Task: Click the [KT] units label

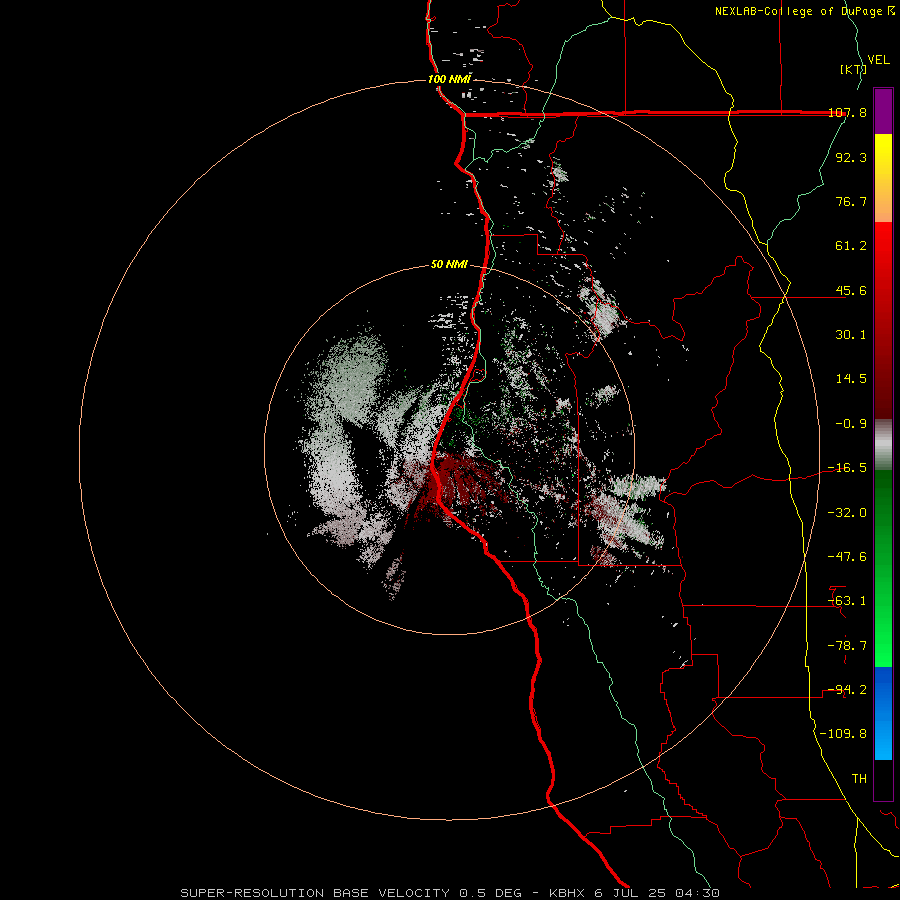Action: [853, 69]
